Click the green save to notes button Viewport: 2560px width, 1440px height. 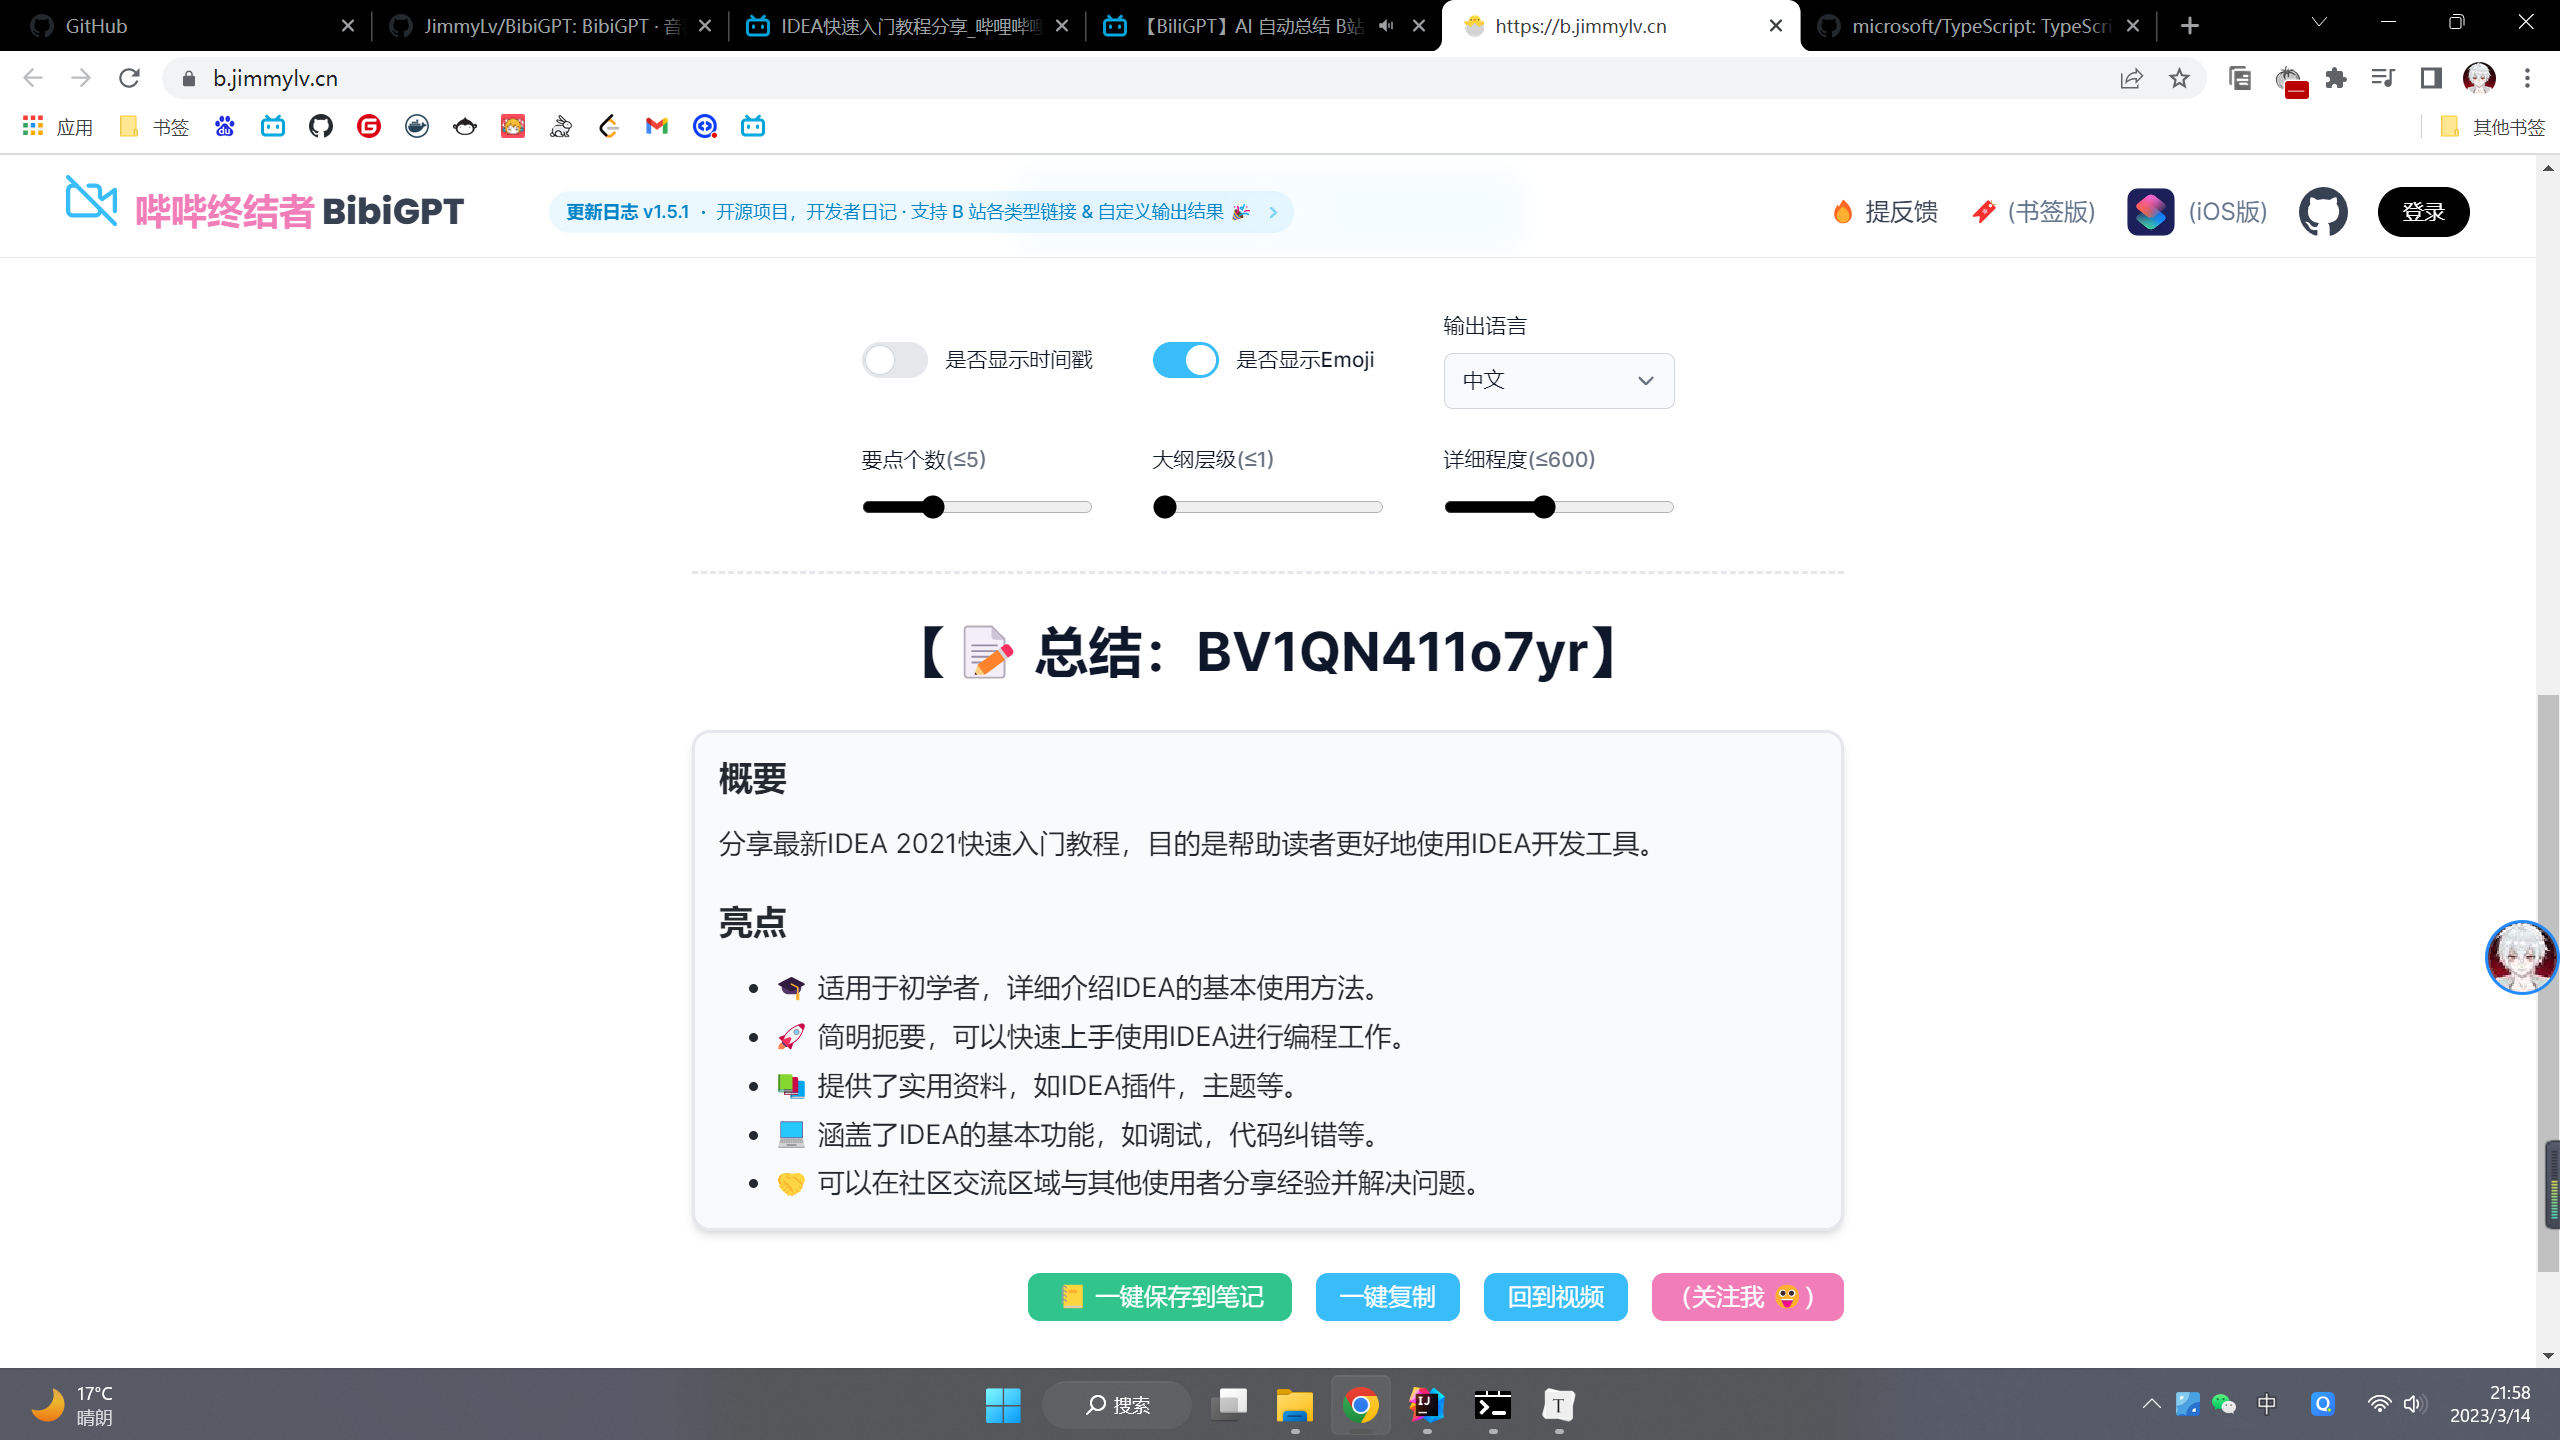coord(1159,1297)
